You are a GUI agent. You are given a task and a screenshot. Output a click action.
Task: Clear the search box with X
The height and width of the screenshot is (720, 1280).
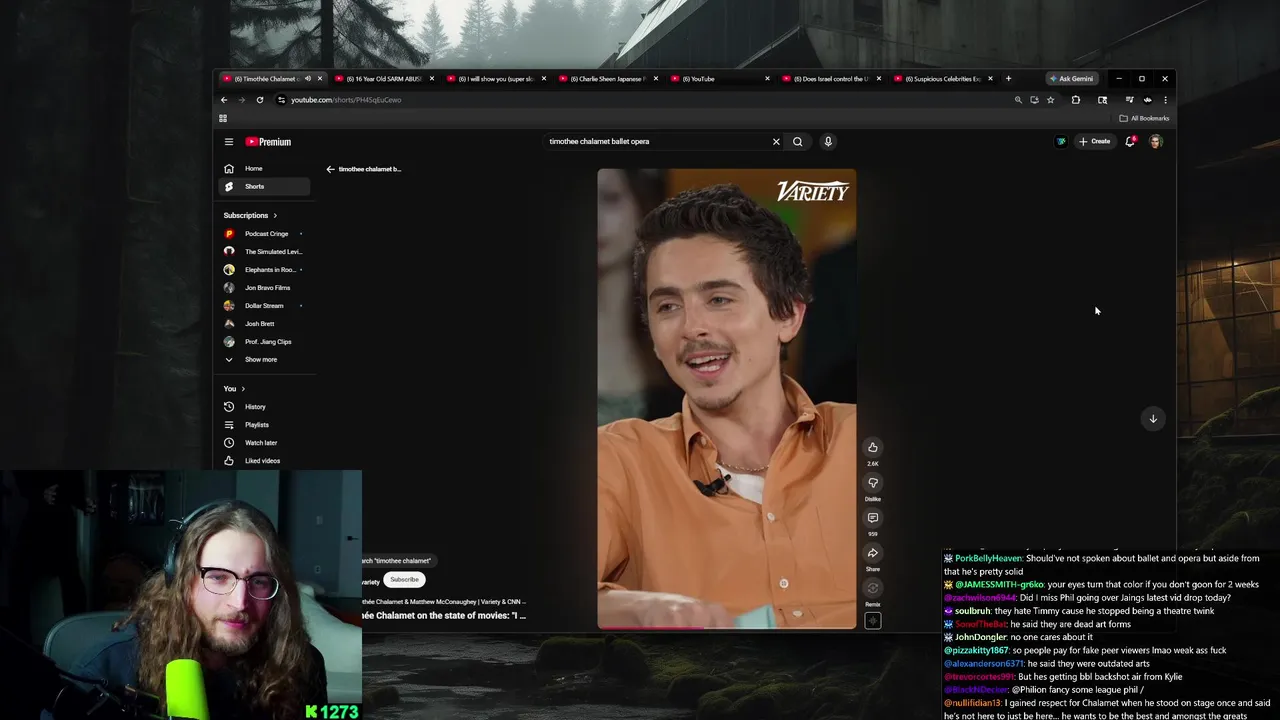[776, 141]
